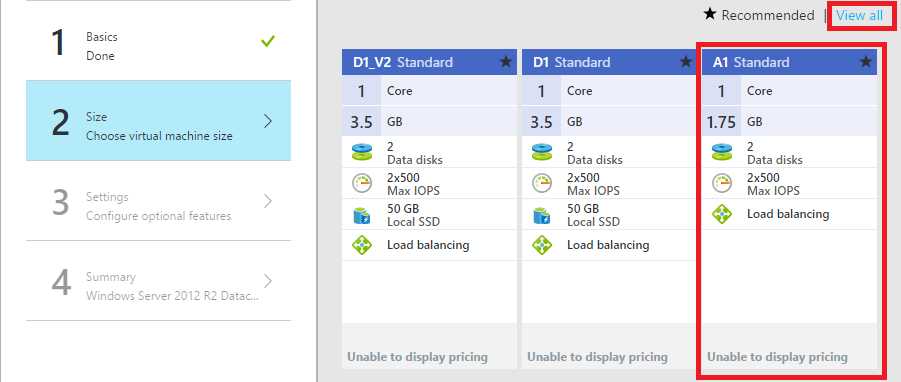
Task: Select the A1 Standard card header
Action: pyautogui.click(x=790, y=62)
